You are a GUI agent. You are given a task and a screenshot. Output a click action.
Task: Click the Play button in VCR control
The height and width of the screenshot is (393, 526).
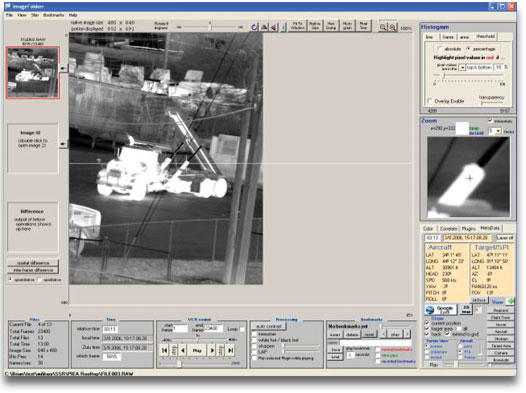pos(197,350)
